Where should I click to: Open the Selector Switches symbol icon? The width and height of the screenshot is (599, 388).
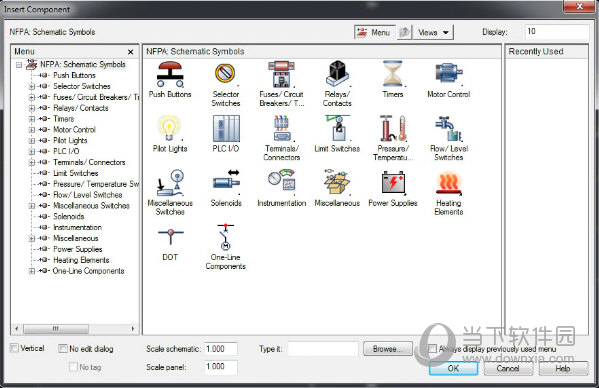pos(225,74)
